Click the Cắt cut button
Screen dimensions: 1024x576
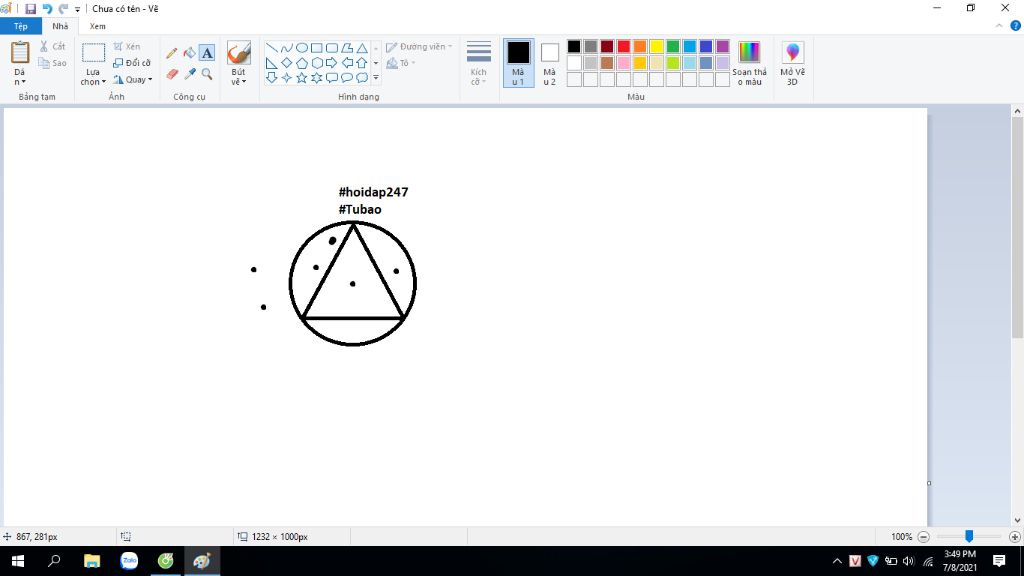53,46
